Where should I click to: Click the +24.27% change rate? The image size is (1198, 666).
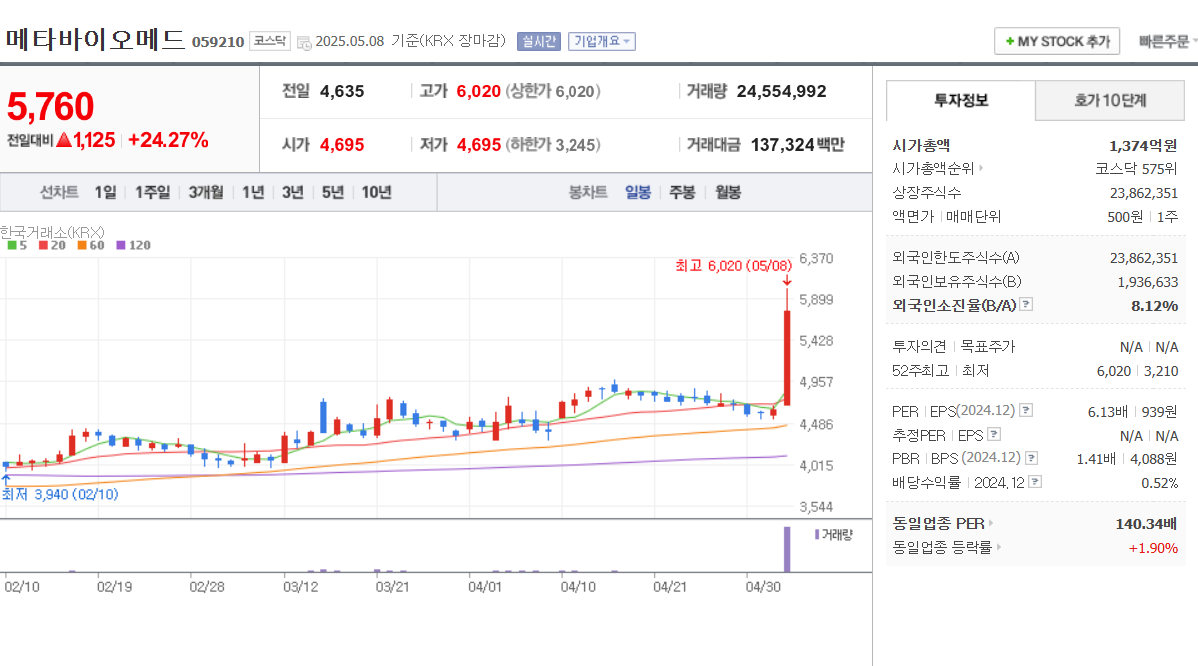tap(168, 140)
